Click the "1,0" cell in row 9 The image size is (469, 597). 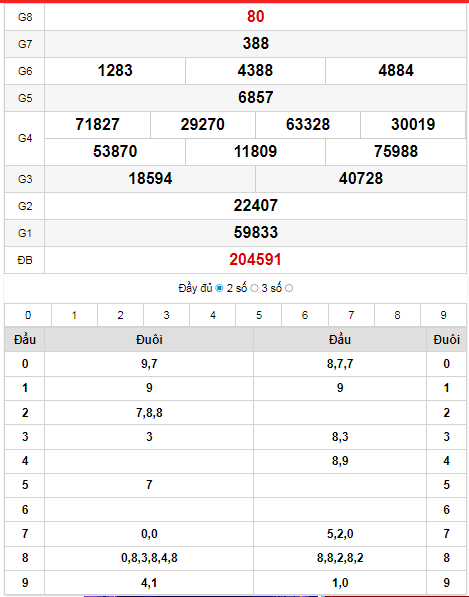pyautogui.click(x=340, y=583)
